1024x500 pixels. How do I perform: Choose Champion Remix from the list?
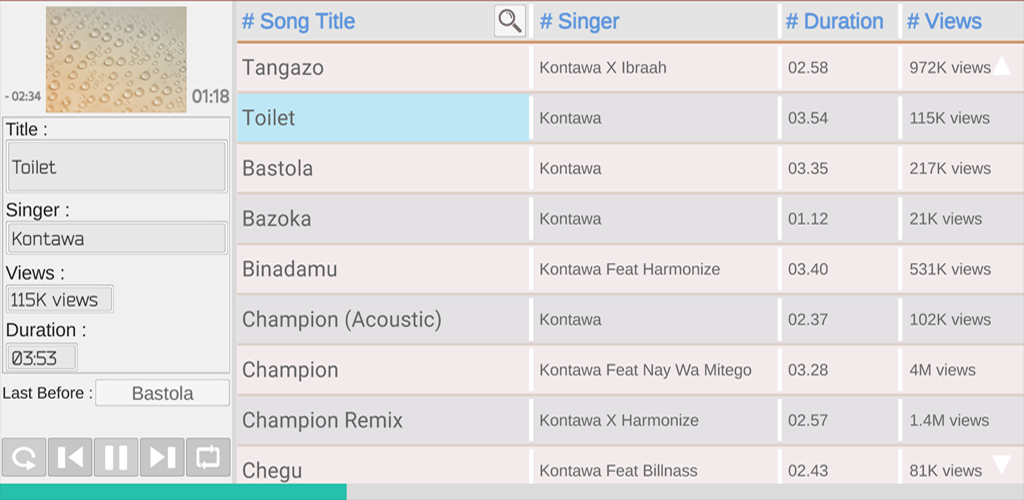[322, 420]
